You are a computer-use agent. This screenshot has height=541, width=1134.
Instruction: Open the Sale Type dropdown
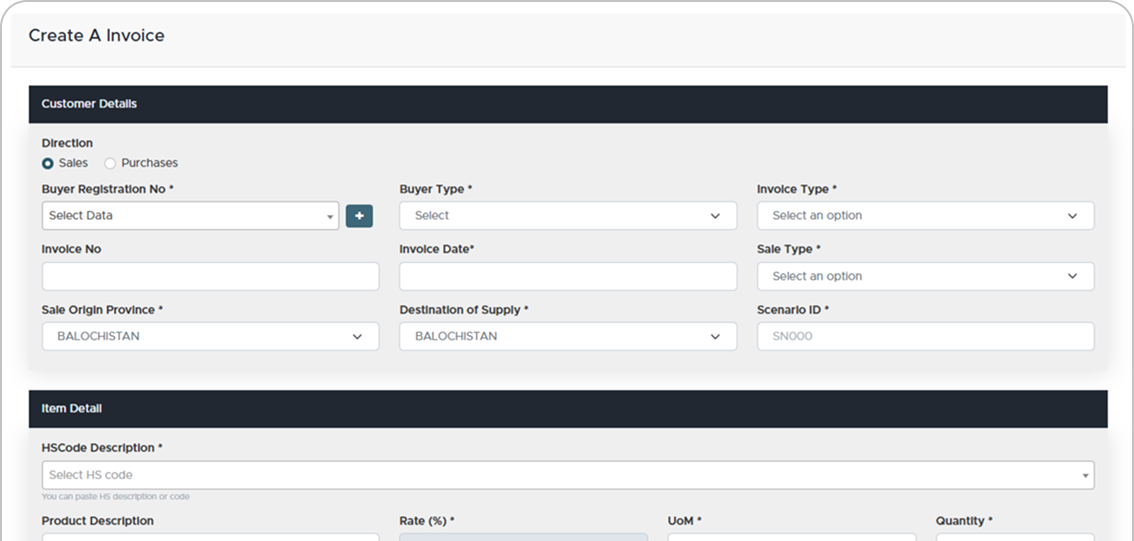pyautogui.click(x=925, y=276)
